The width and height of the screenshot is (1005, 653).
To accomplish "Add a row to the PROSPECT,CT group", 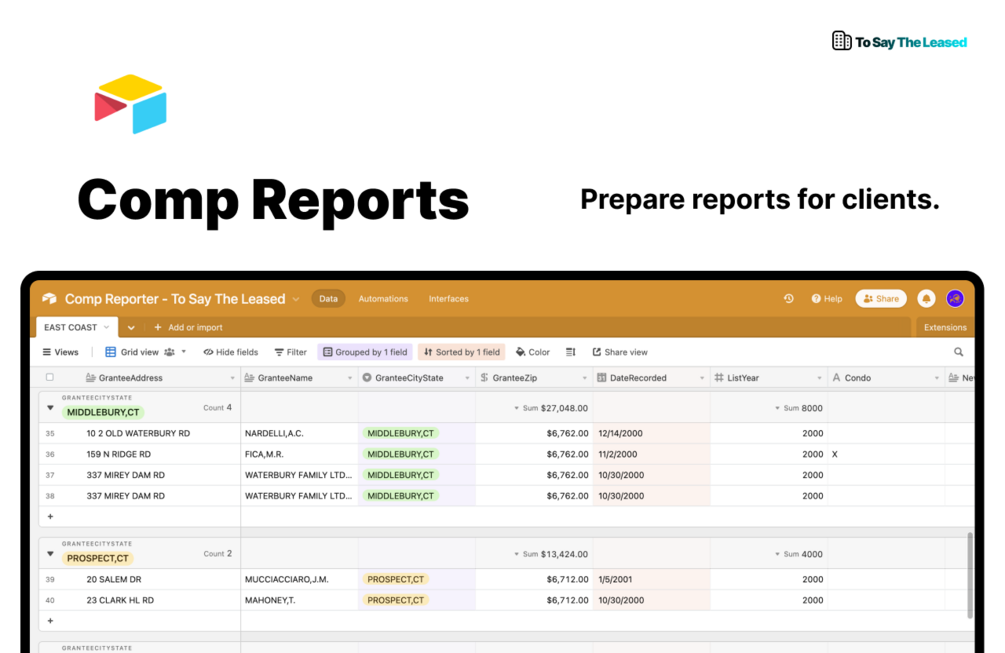I will (50, 621).
